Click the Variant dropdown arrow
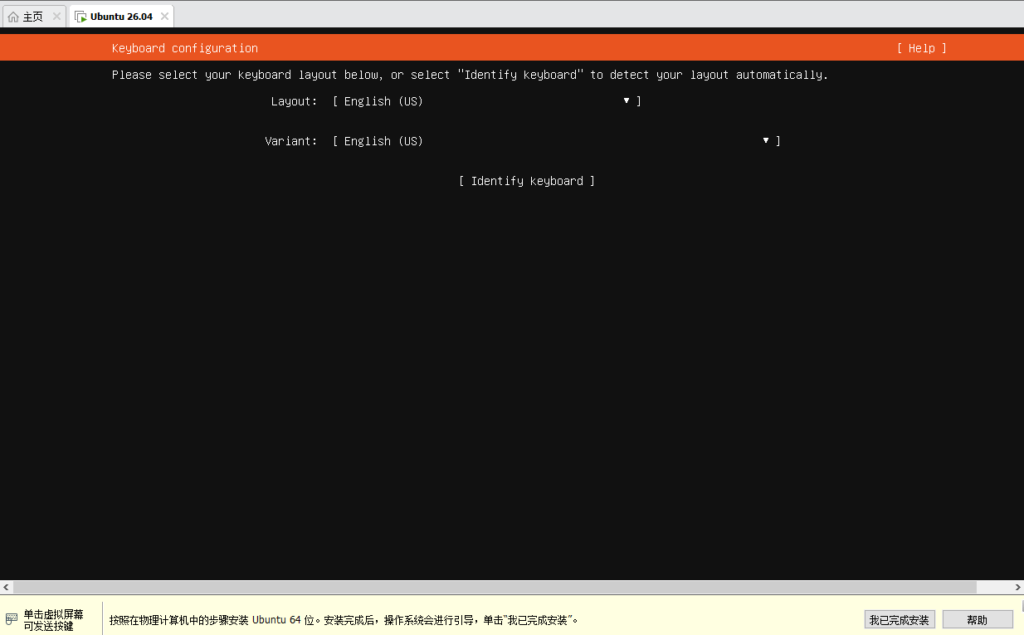1024x635 pixels. click(765, 140)
